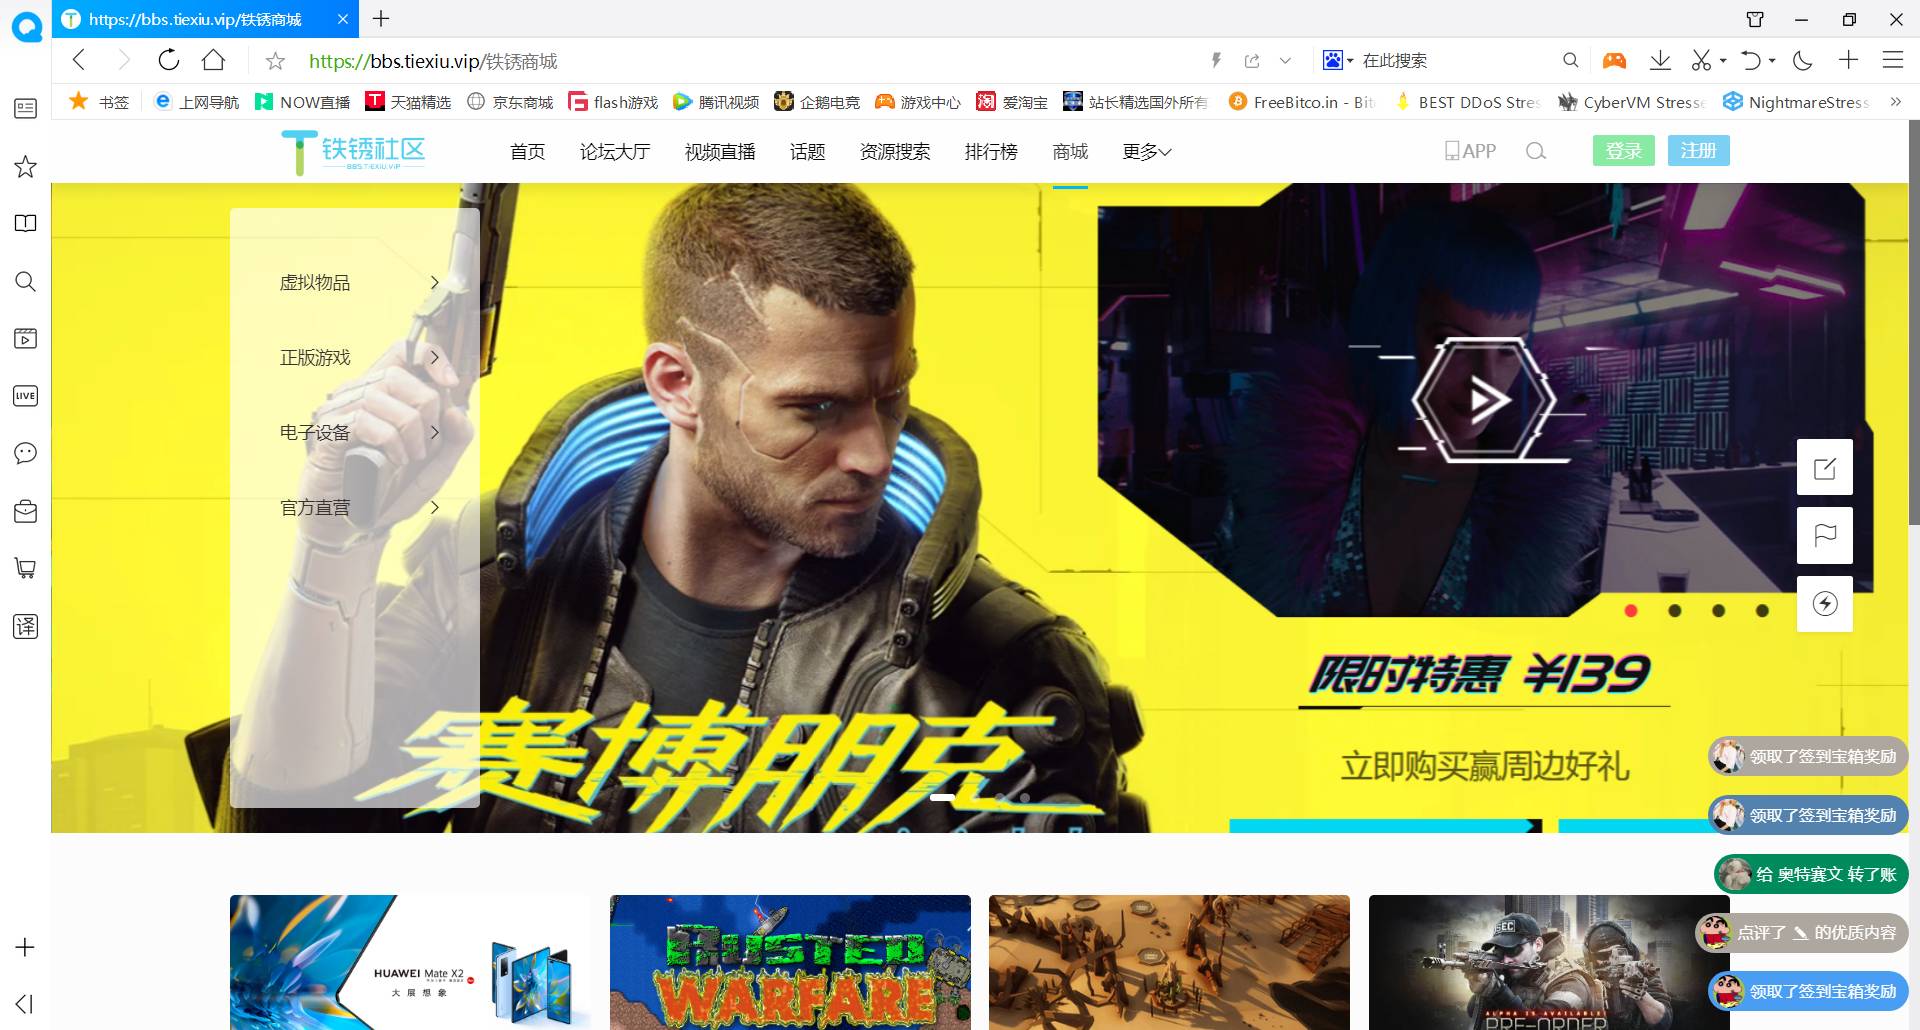The width and height of the screenshot is (1920, 1030).
Task: Go to browser home page icon
Action: 213,60
